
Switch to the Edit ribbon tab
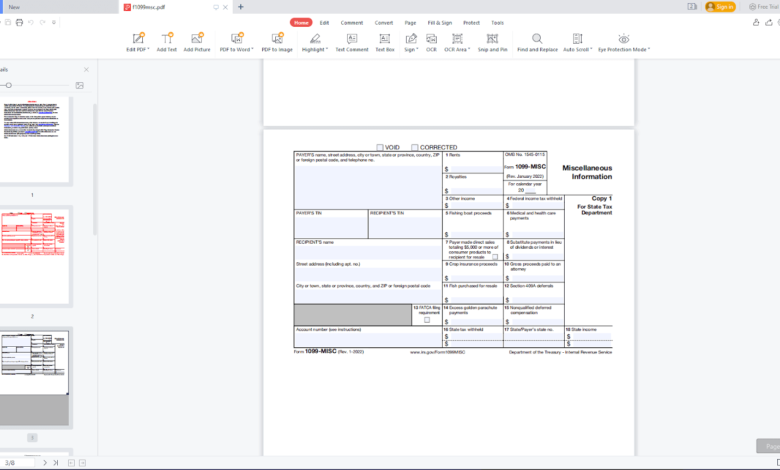[x=324, y=22]
